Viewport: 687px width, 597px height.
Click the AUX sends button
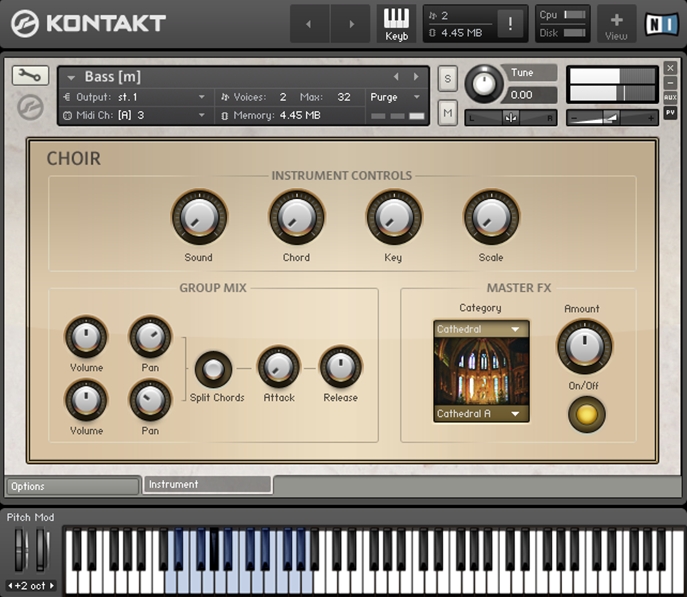click(670, 98)
